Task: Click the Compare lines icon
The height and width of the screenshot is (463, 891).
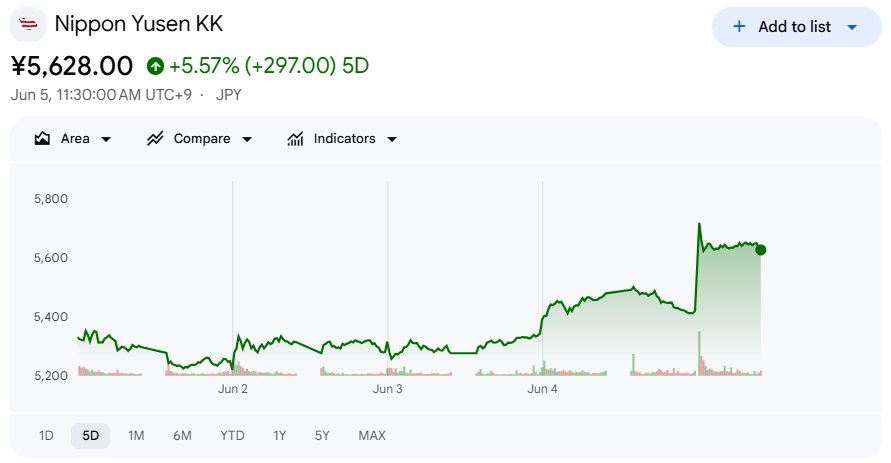Action: [155, 139]
